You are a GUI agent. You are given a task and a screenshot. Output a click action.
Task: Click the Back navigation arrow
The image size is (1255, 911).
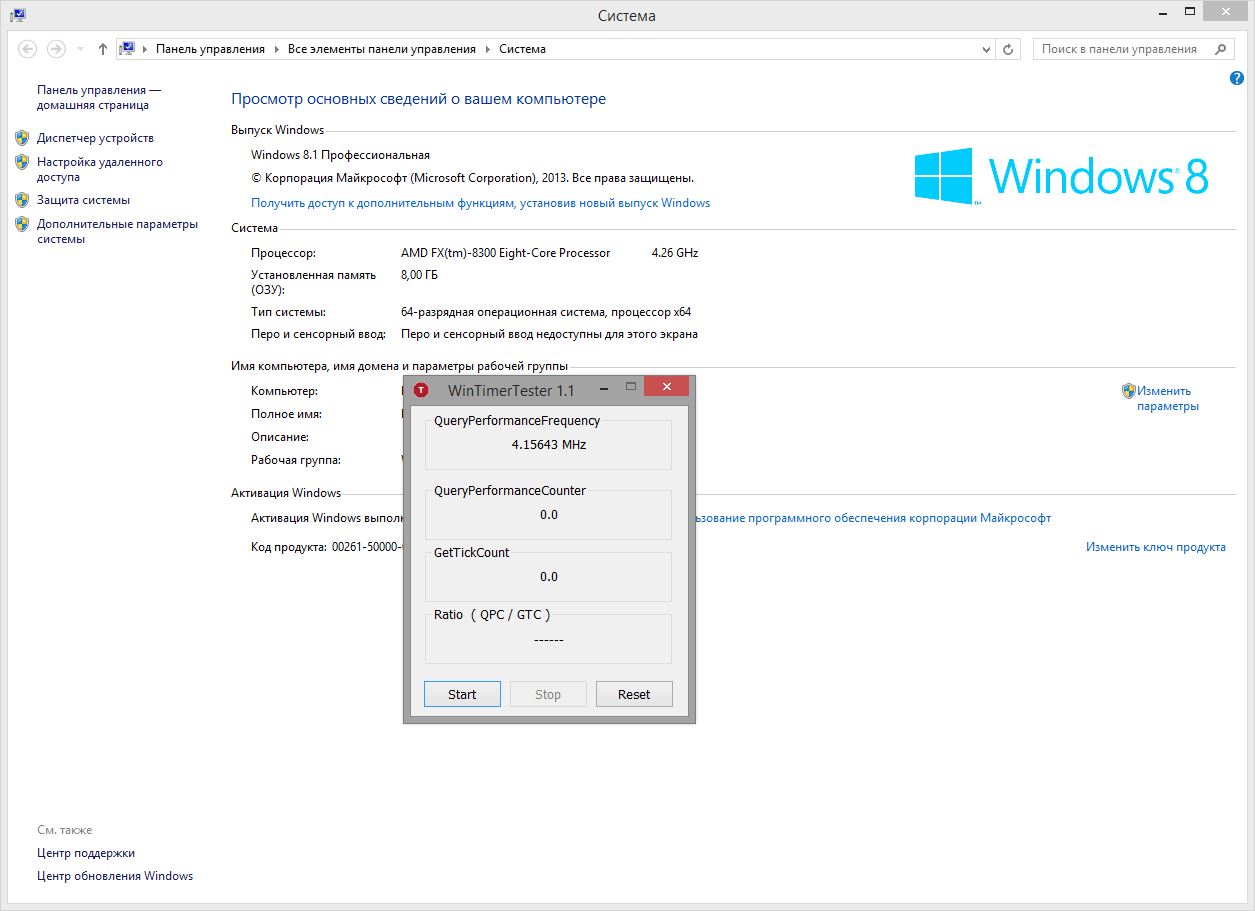click(x=28, y=49)
